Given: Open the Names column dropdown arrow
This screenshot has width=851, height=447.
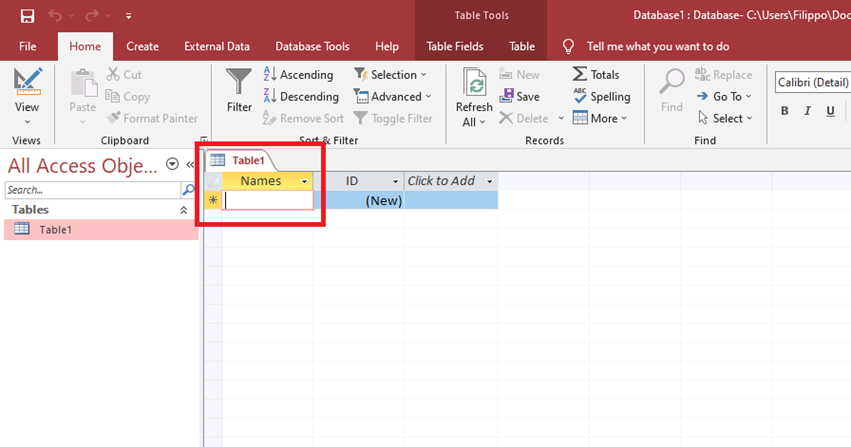Looking at the screenshot, I should (304, 182).
